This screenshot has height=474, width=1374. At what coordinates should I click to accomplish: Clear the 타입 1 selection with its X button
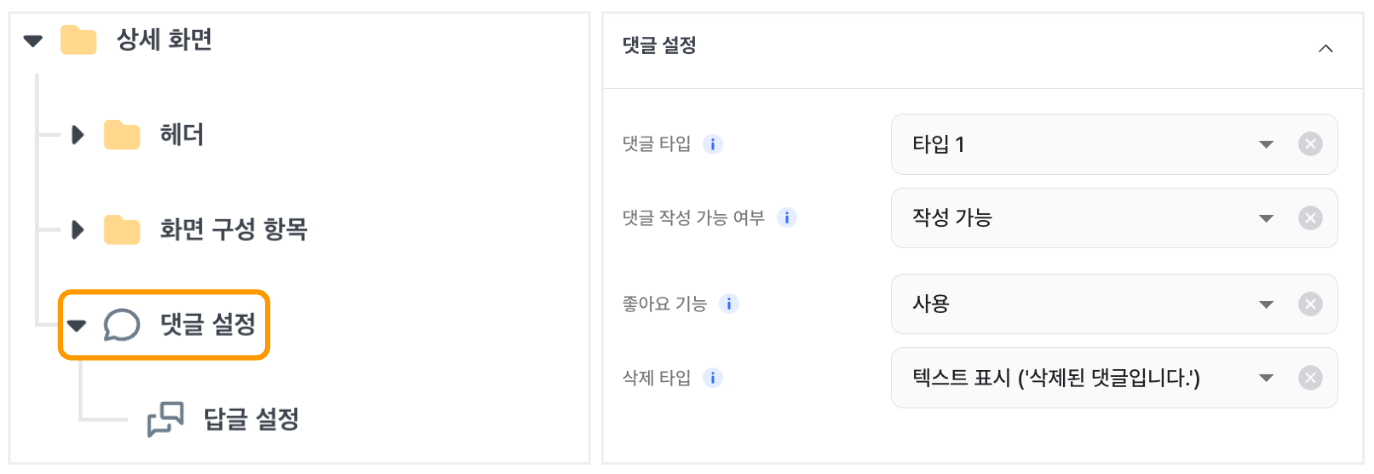(x=1310, y=144)
